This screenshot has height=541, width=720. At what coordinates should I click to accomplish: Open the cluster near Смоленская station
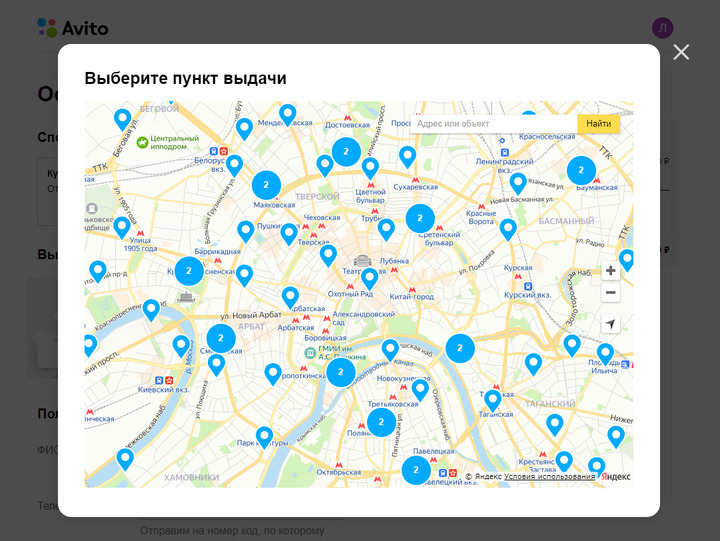click(221, 338)
